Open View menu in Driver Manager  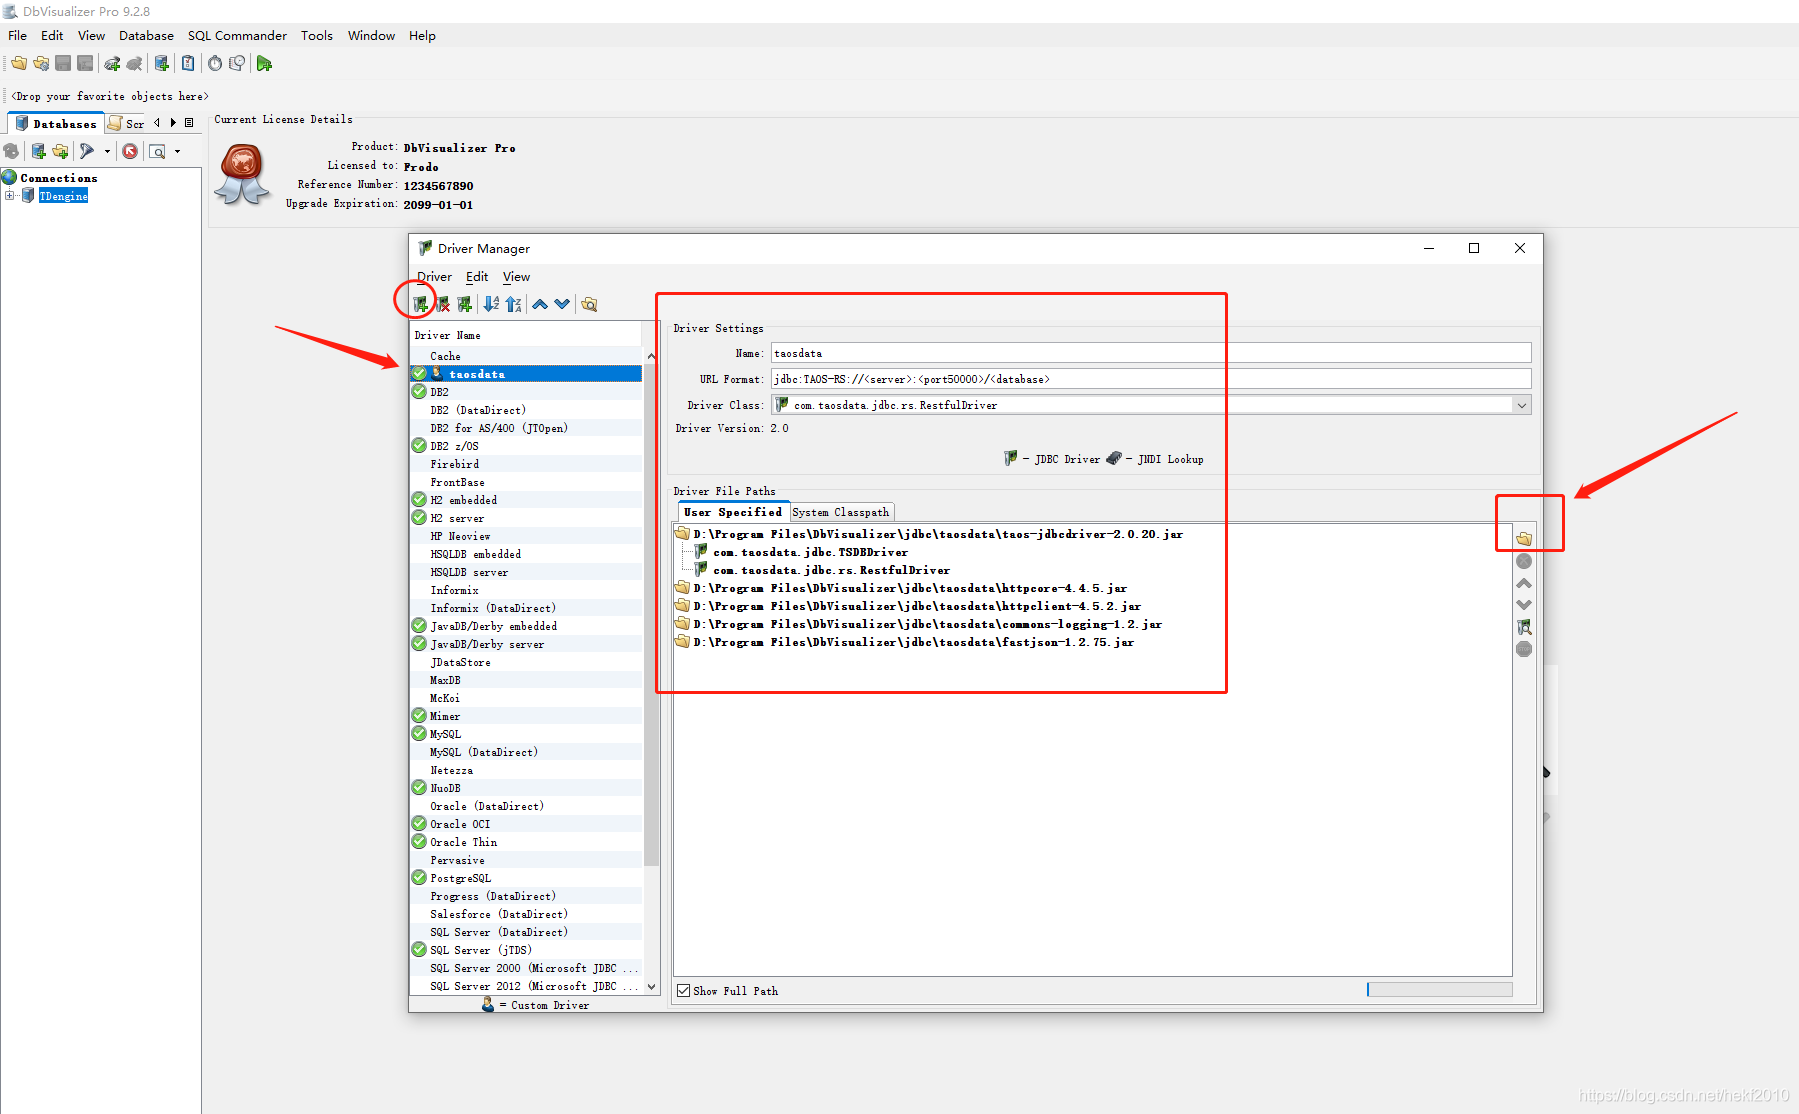516,277
